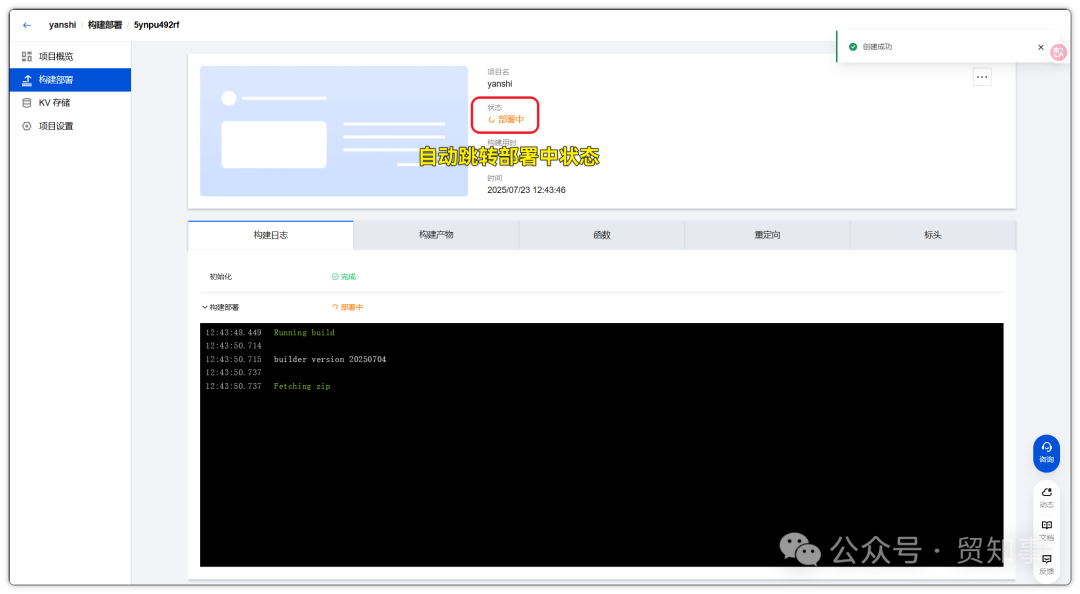Click the 项目设置 gear icon
The image size is (1080, 594).
click(27, 126)
